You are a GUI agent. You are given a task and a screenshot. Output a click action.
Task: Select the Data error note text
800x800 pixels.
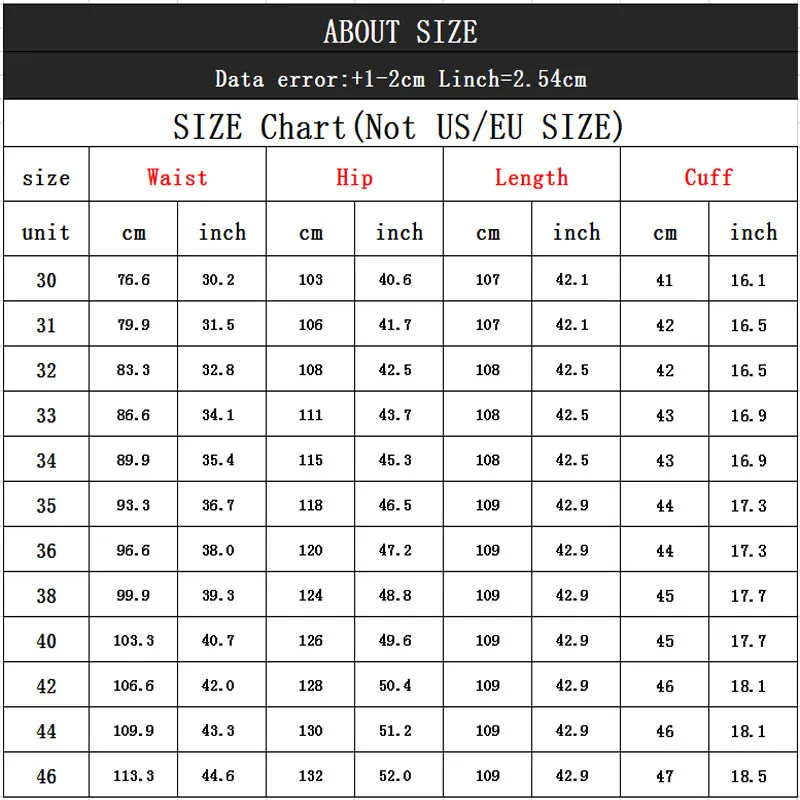click(401, 79)
